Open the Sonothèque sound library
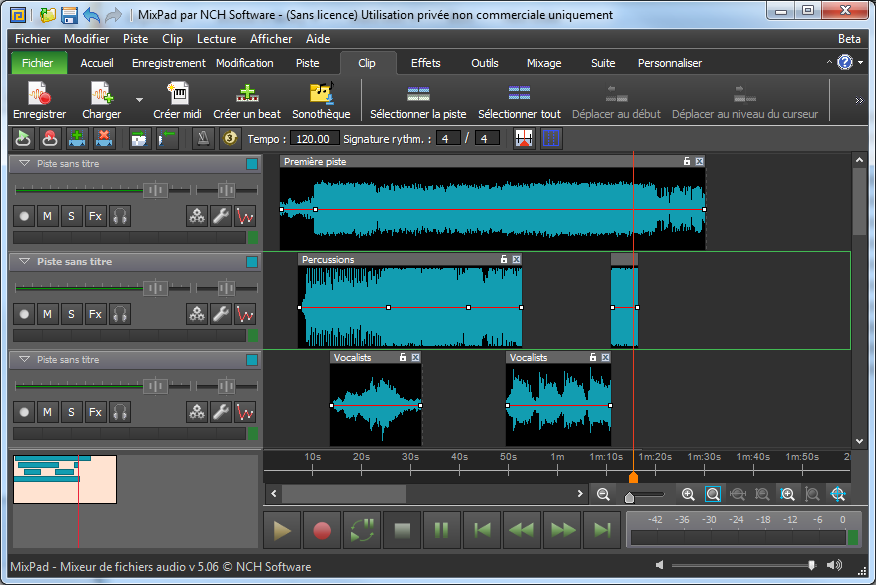This screenshot has height=585, width=876. coord(321,101)
